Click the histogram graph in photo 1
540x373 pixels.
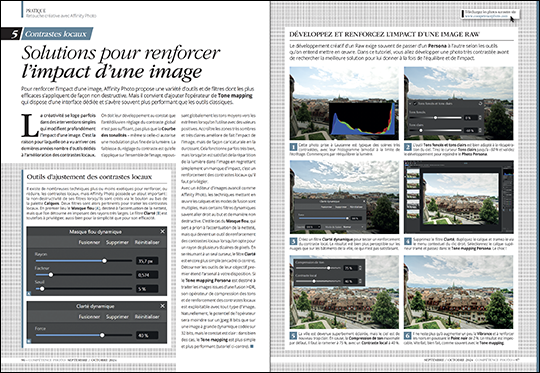pyautogui.click(x=362, y=119)
